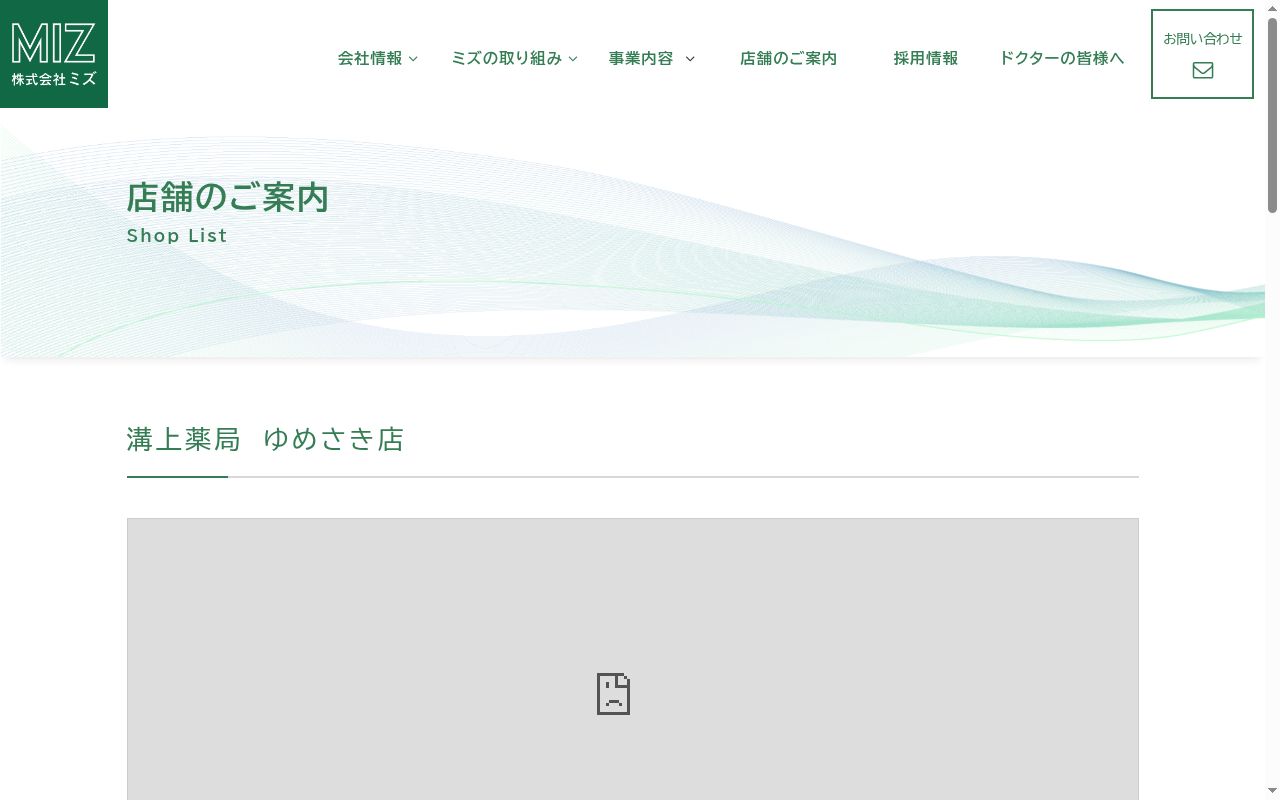Click the Shop List subtitle
Image resolution: width=1280 pixels, height=800 pixels.
pos(177,236)
